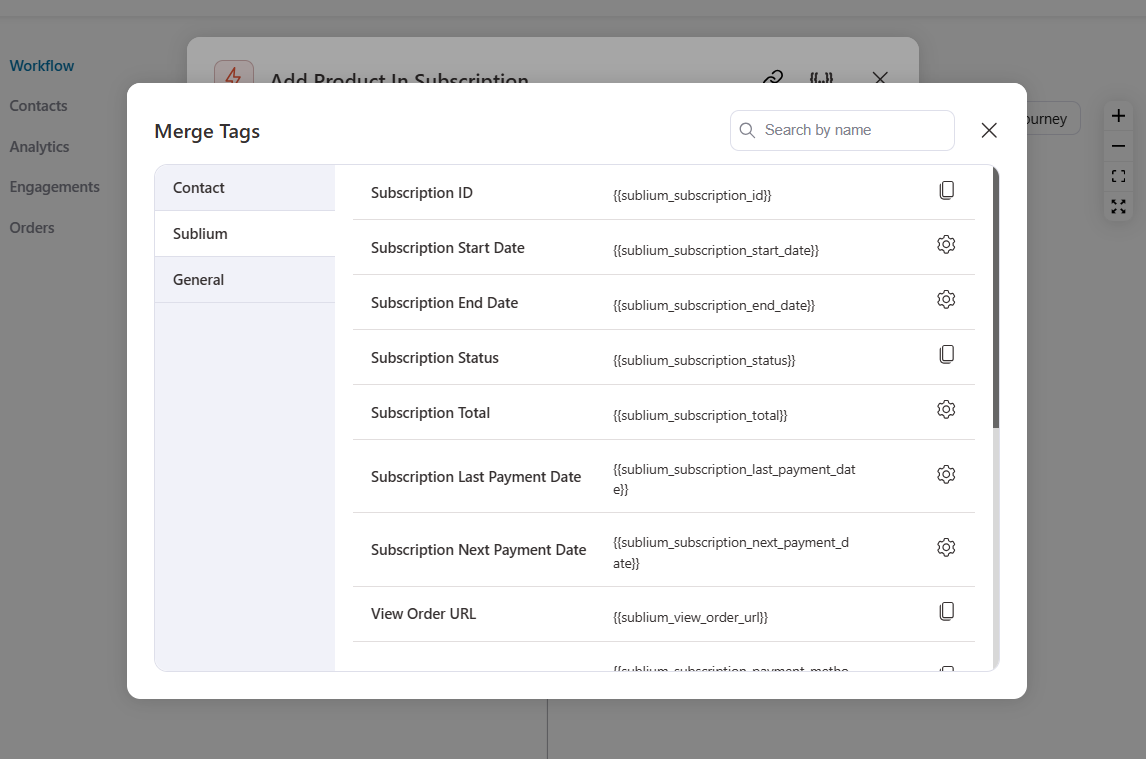Go to the Orders page
1146x759 pixels.
pos(31,227)
